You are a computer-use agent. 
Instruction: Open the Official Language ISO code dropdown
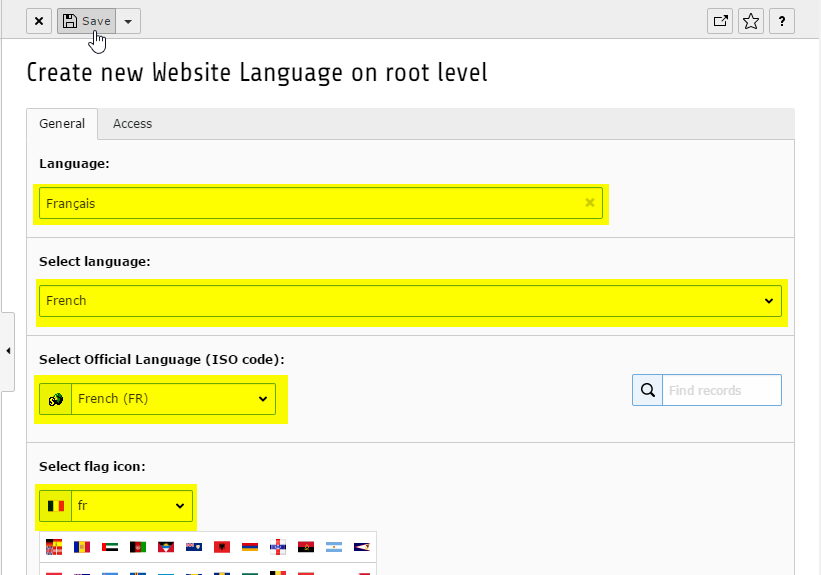(x=172, y=399)
